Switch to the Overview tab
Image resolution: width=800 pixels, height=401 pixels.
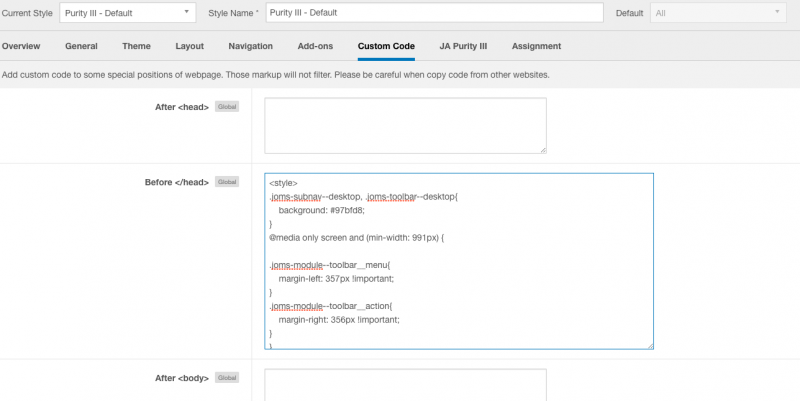[x=21, y=46]
